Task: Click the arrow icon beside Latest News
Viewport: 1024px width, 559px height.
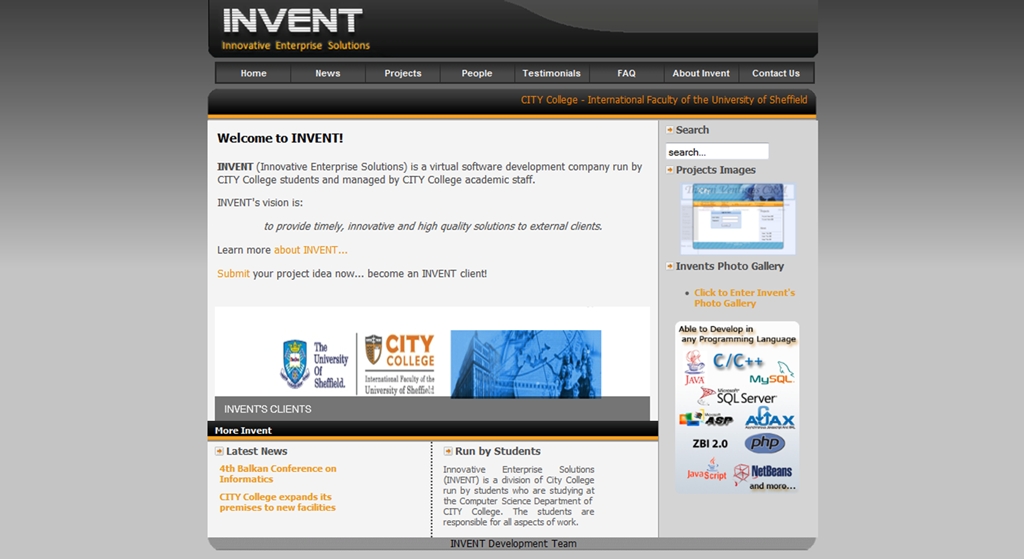Action: tap(219, 451)
